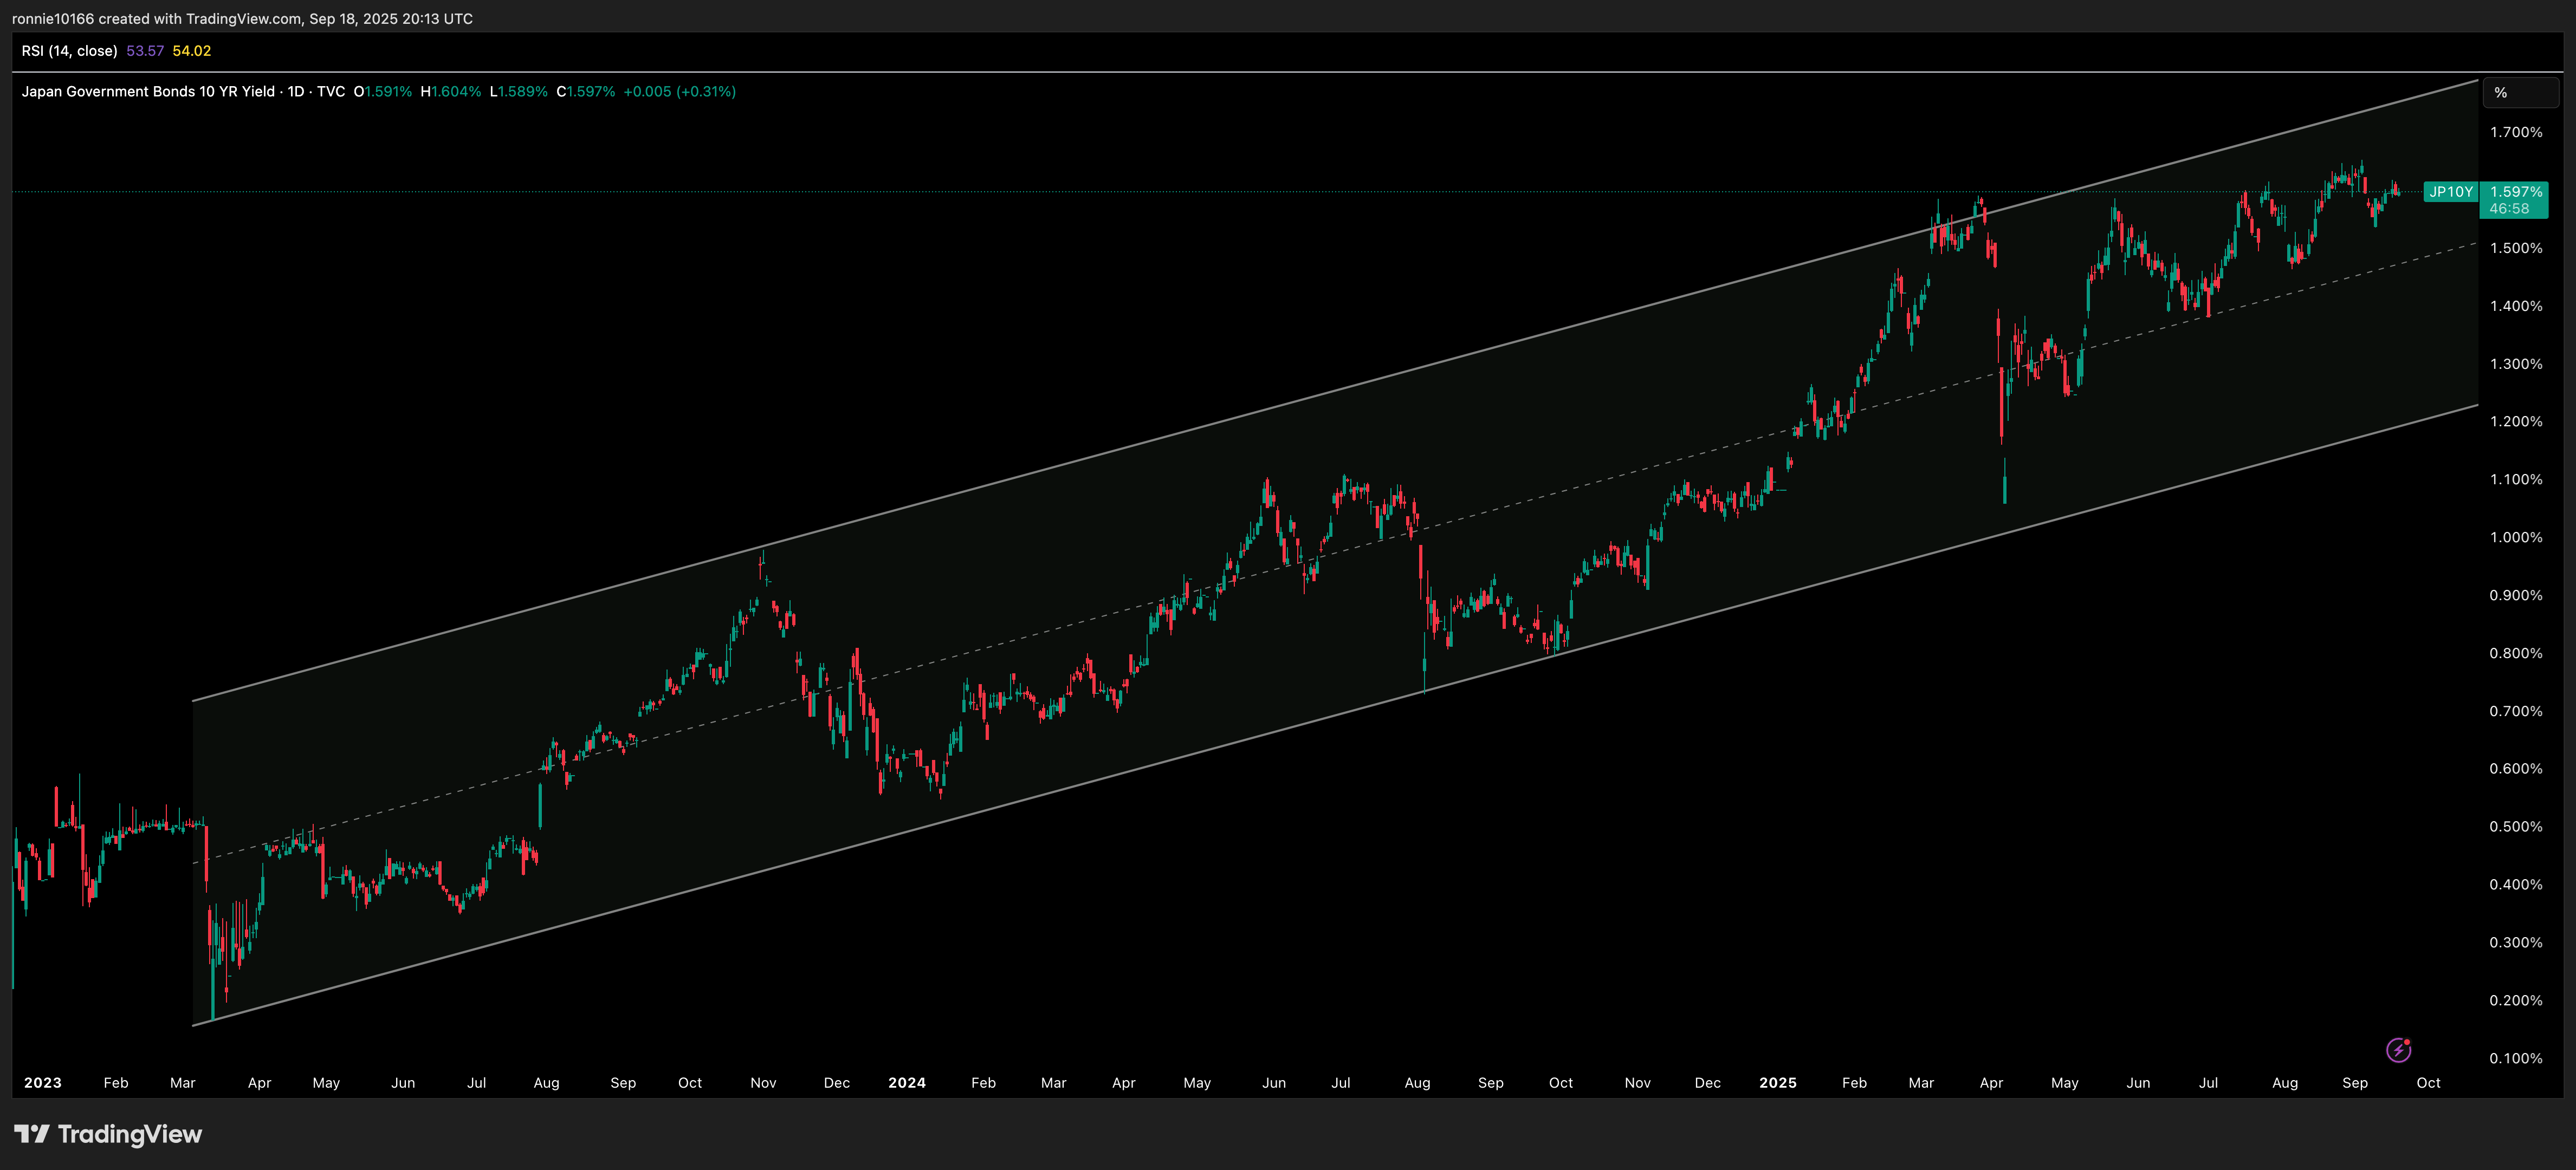Viewport: 2576px width, 1170px height.
Task: Click the 2024 label on time axis
Action: pyautogui.click(x=906, y=1083)
